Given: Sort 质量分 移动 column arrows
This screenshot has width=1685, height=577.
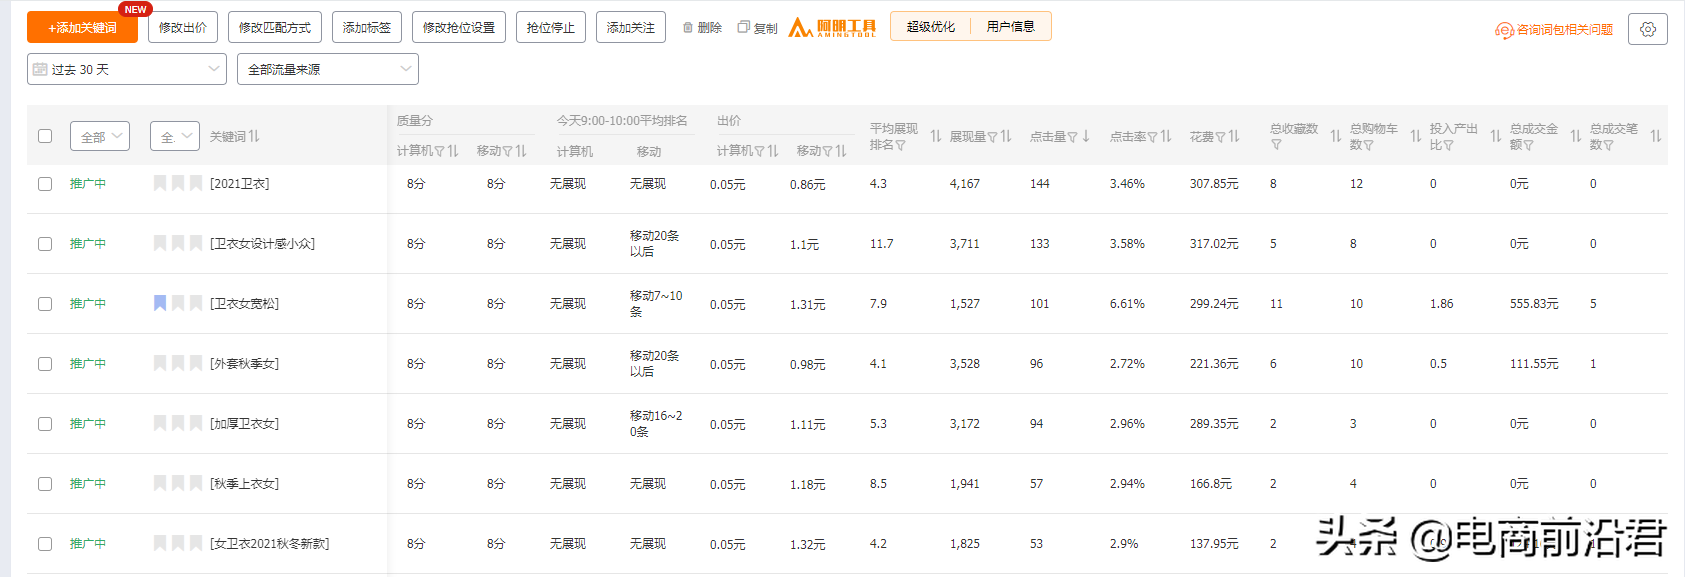Looking at the screenshot, I should coord(521,151).
